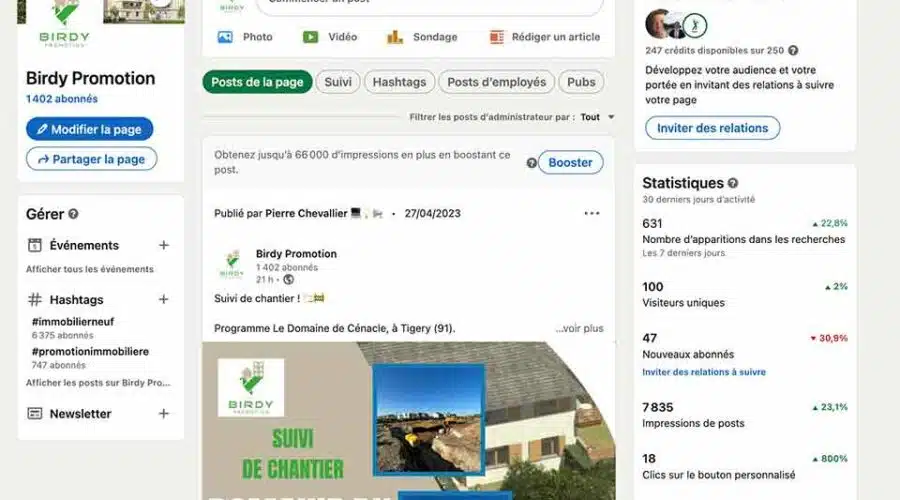Click the Vidéo icon in post composer

[311, 37]
